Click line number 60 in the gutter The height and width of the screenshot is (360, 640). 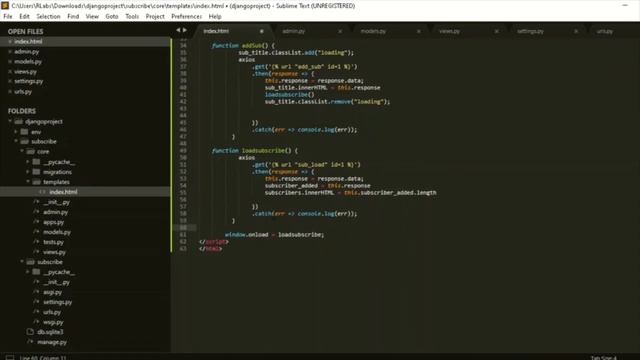[183, 228]
